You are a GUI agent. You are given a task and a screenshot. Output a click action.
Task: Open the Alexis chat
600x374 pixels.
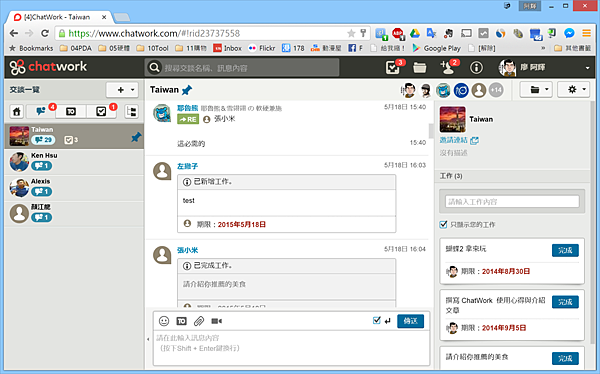(74, 188)
